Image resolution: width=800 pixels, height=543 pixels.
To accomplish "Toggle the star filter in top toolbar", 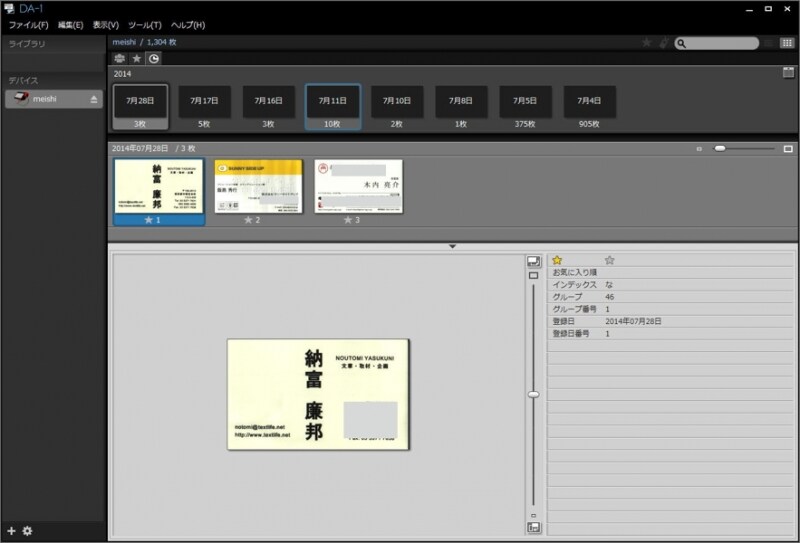I will tap(647, 43).
